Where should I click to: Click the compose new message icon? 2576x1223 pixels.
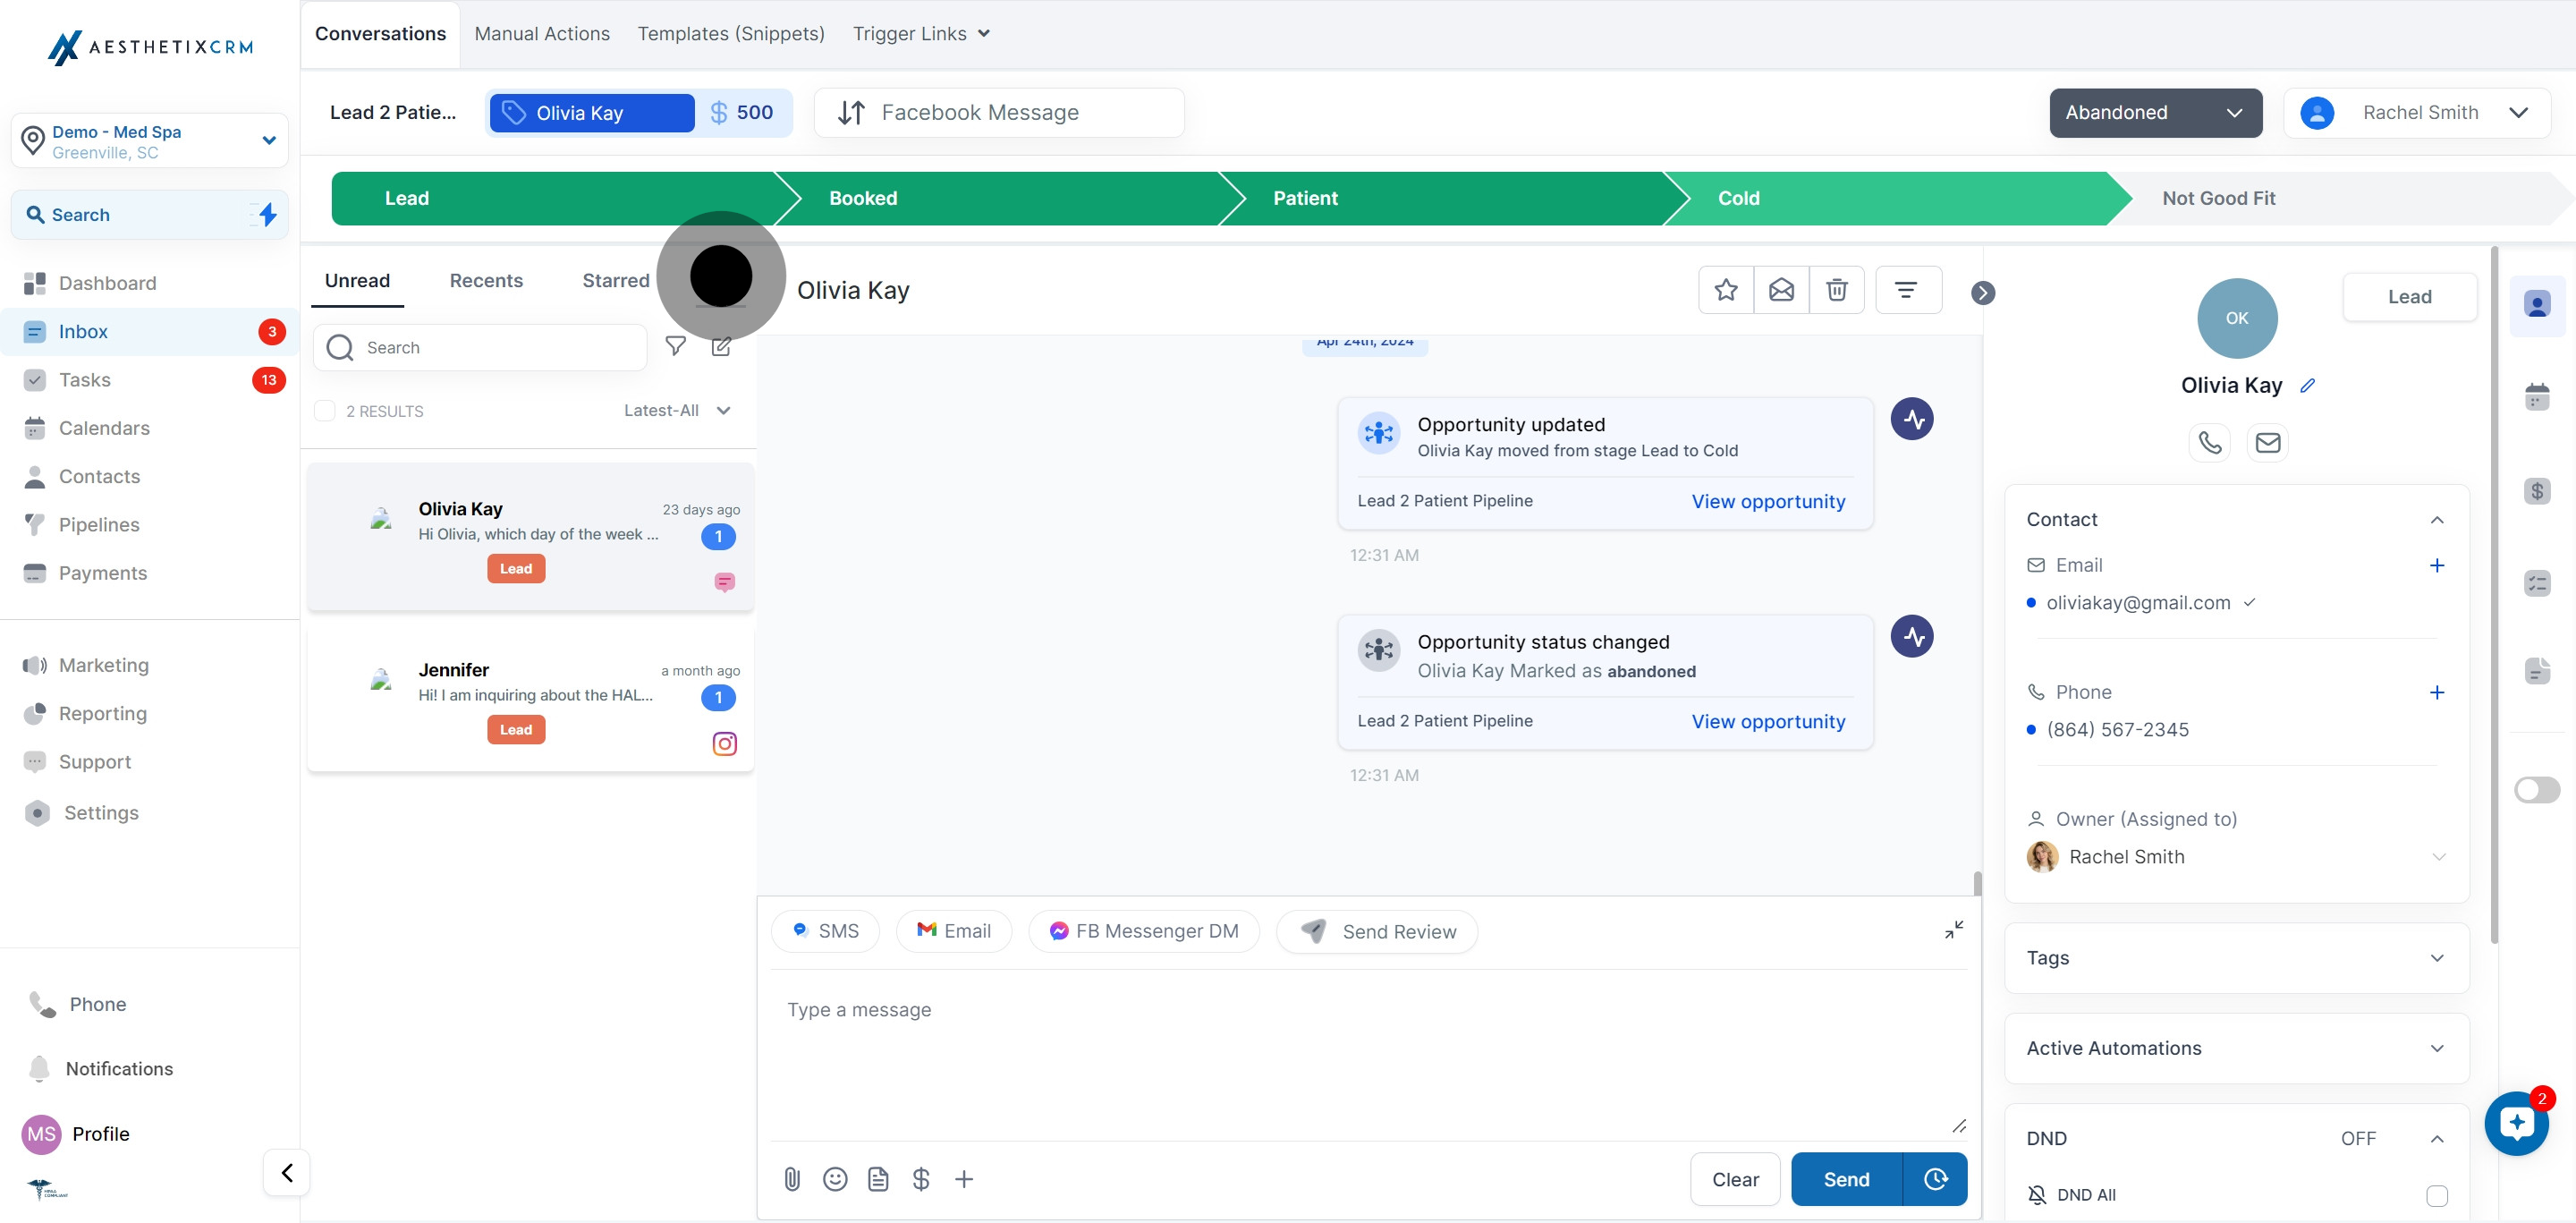721,346
